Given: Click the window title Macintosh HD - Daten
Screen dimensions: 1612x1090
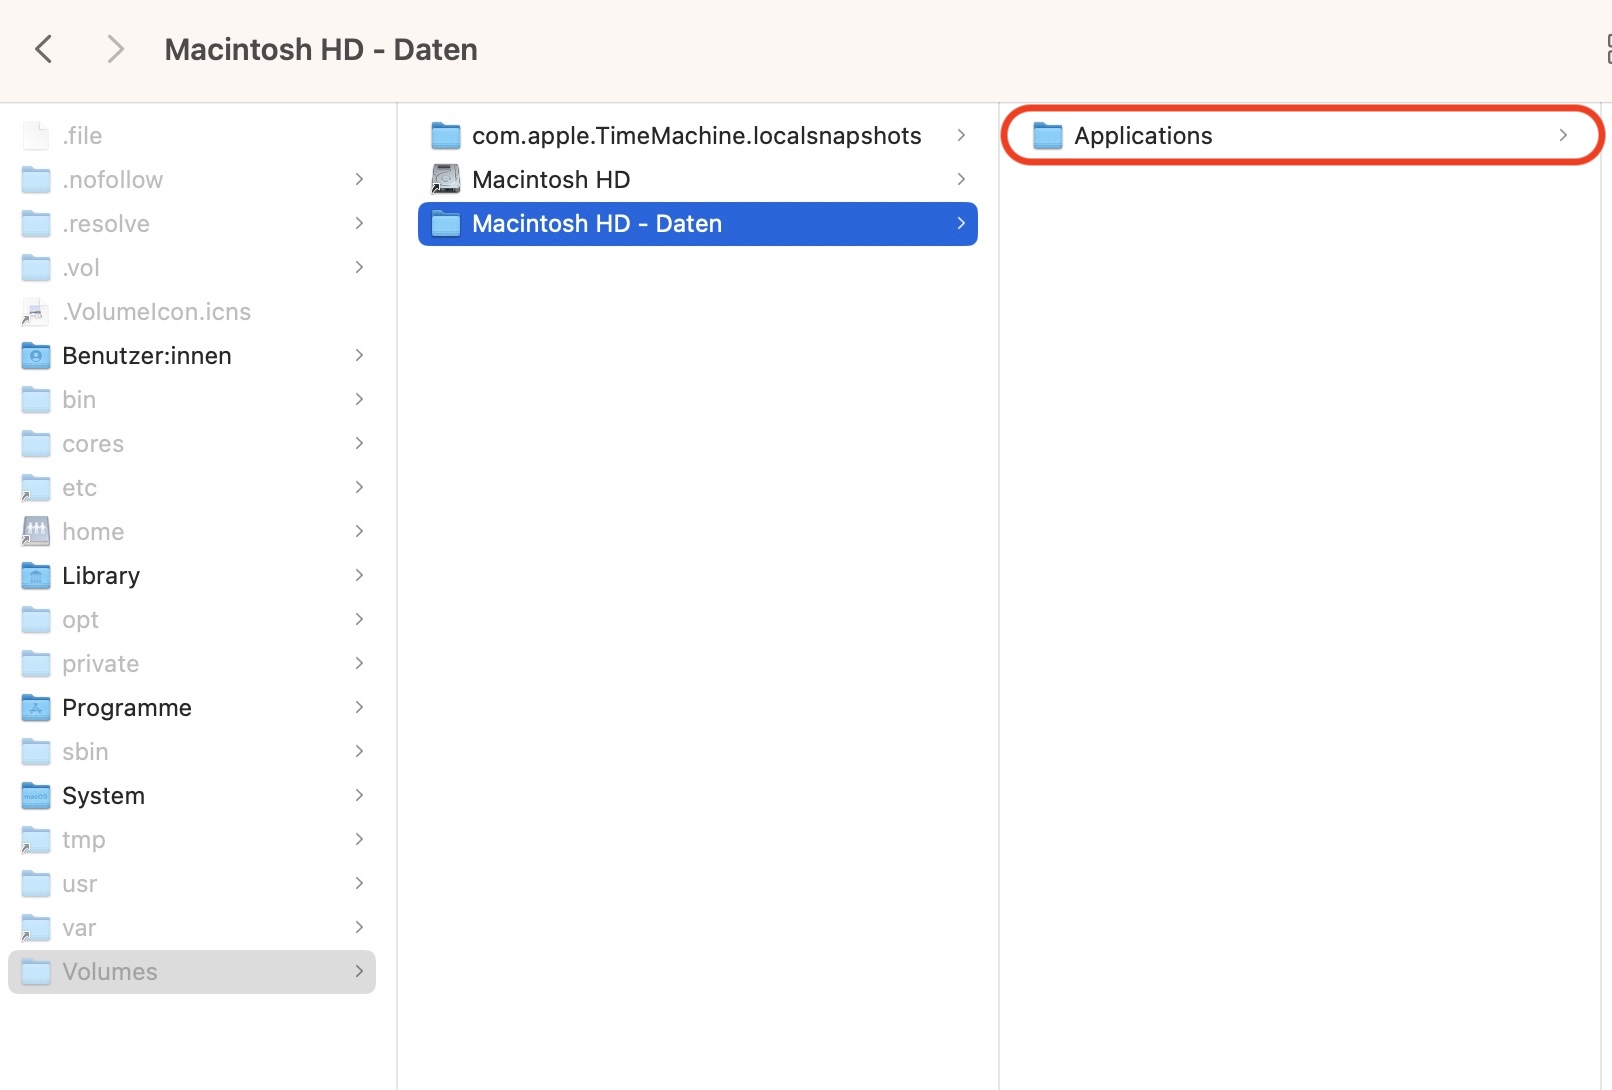Looking at the screenshot, I should click(321, 50).
